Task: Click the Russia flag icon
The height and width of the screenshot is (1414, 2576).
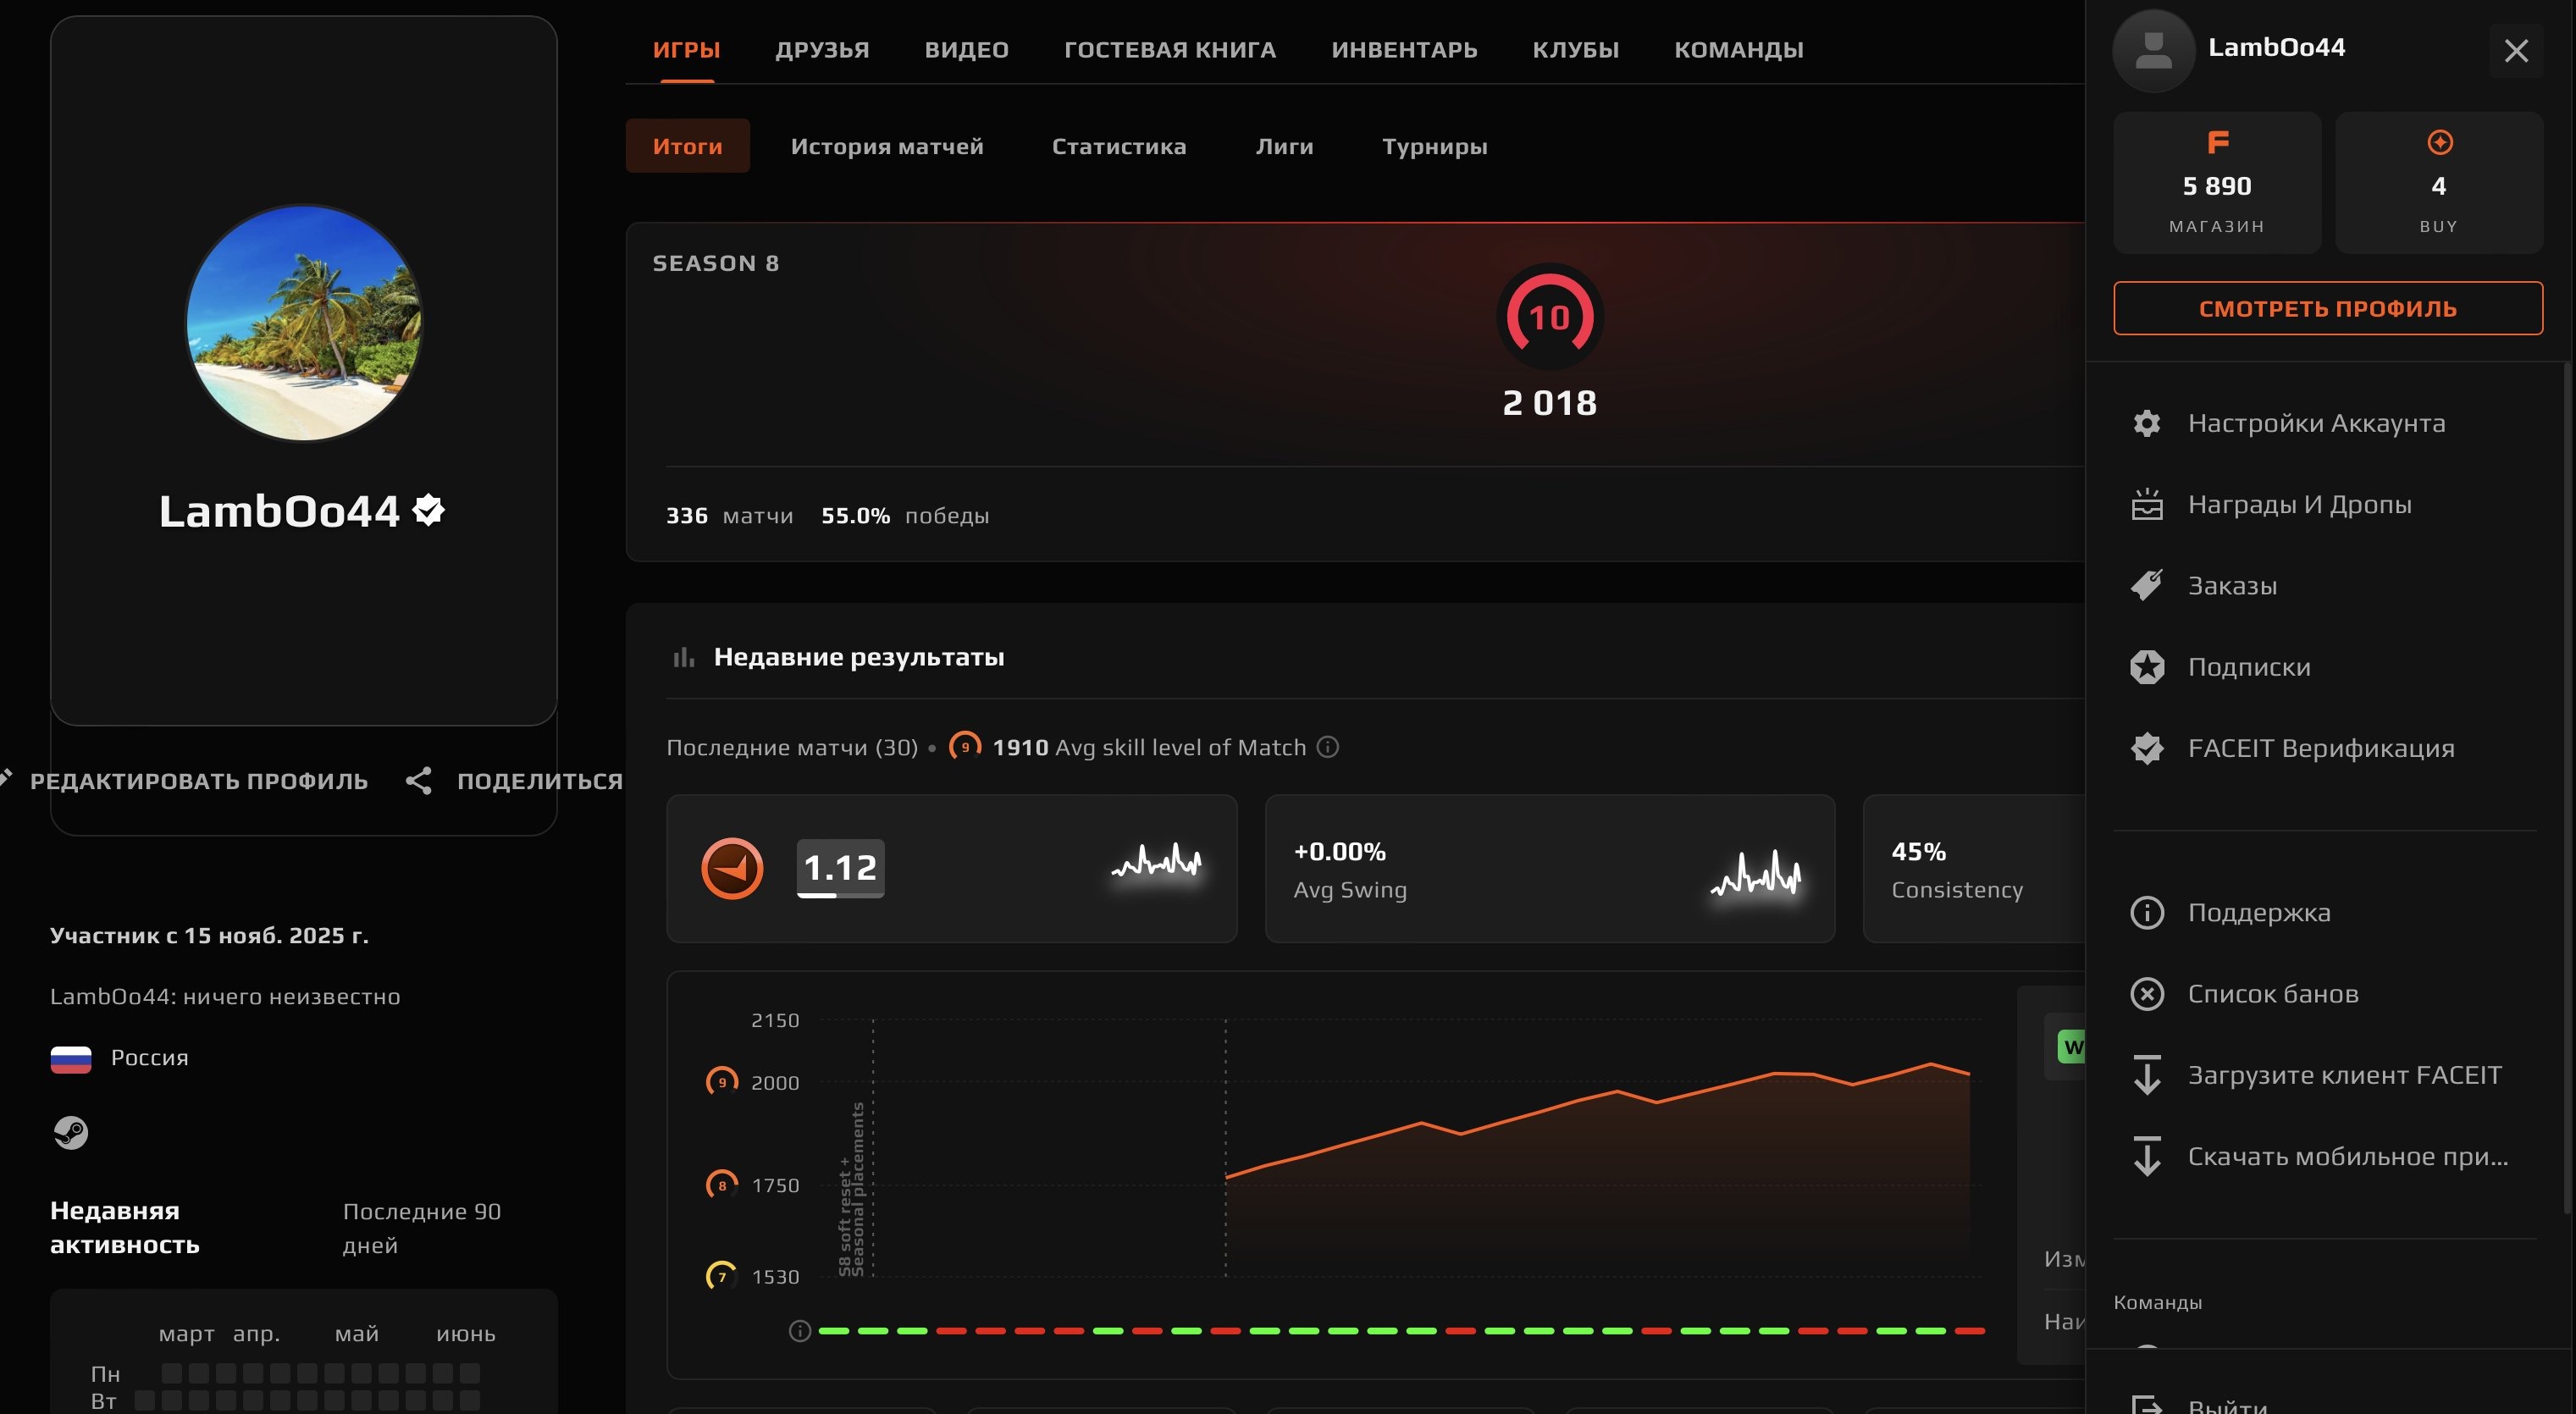Action: [x=71, y=1058]
